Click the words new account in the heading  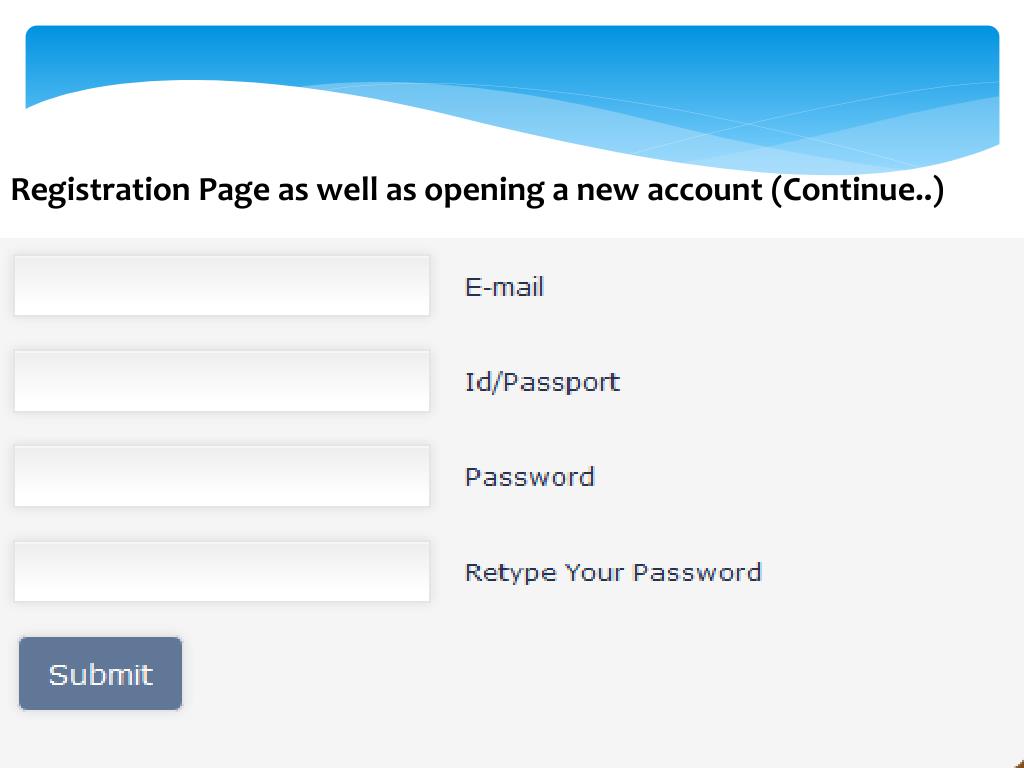tap(669, 190)
